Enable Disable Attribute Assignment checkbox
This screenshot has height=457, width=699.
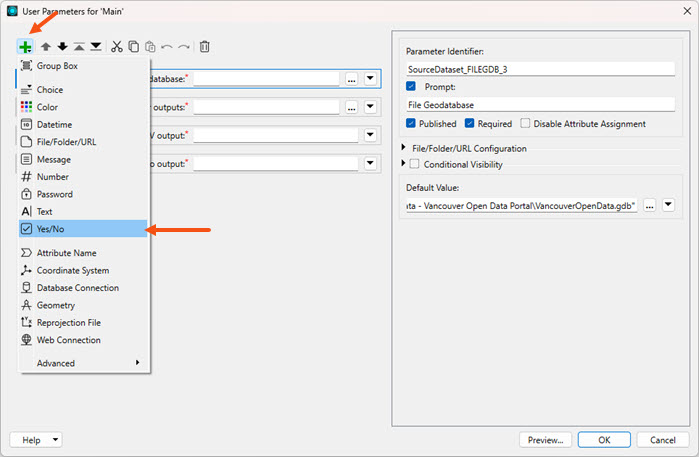click(x=525, y=123)
